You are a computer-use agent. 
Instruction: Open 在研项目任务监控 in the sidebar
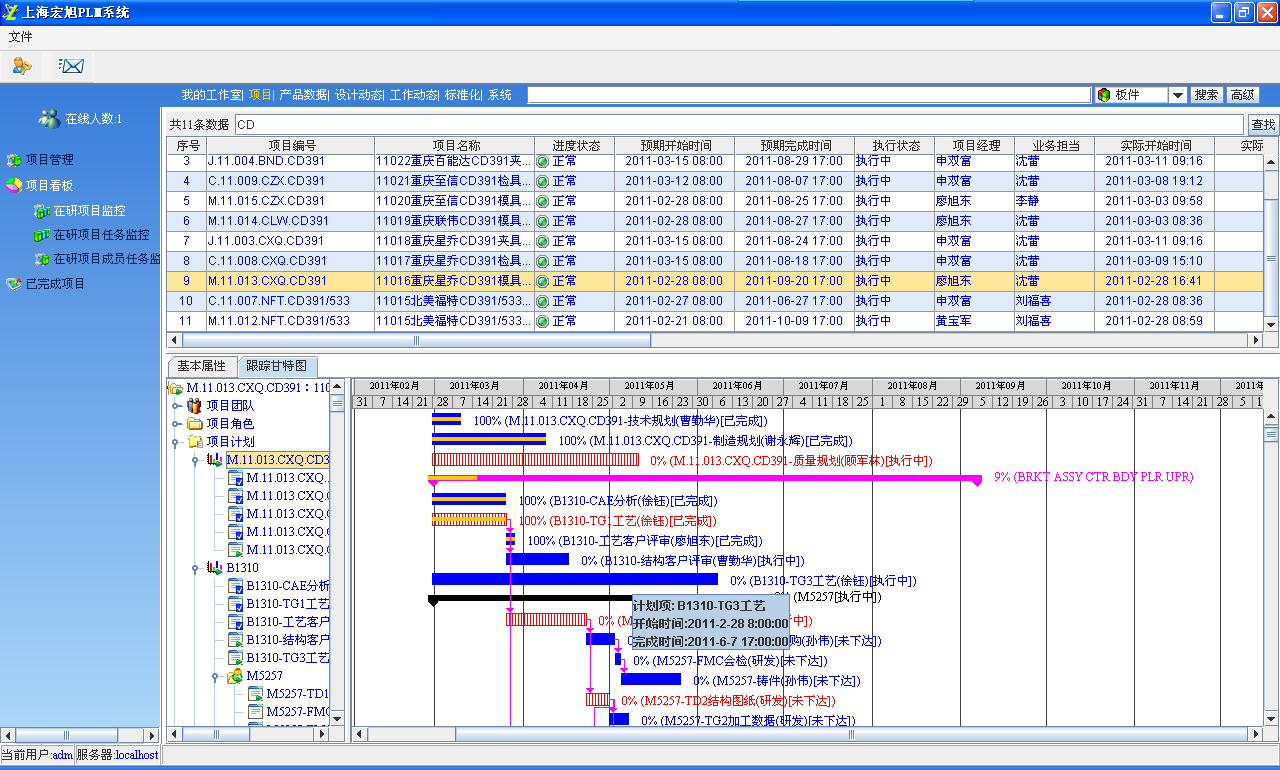coord(100,235)
